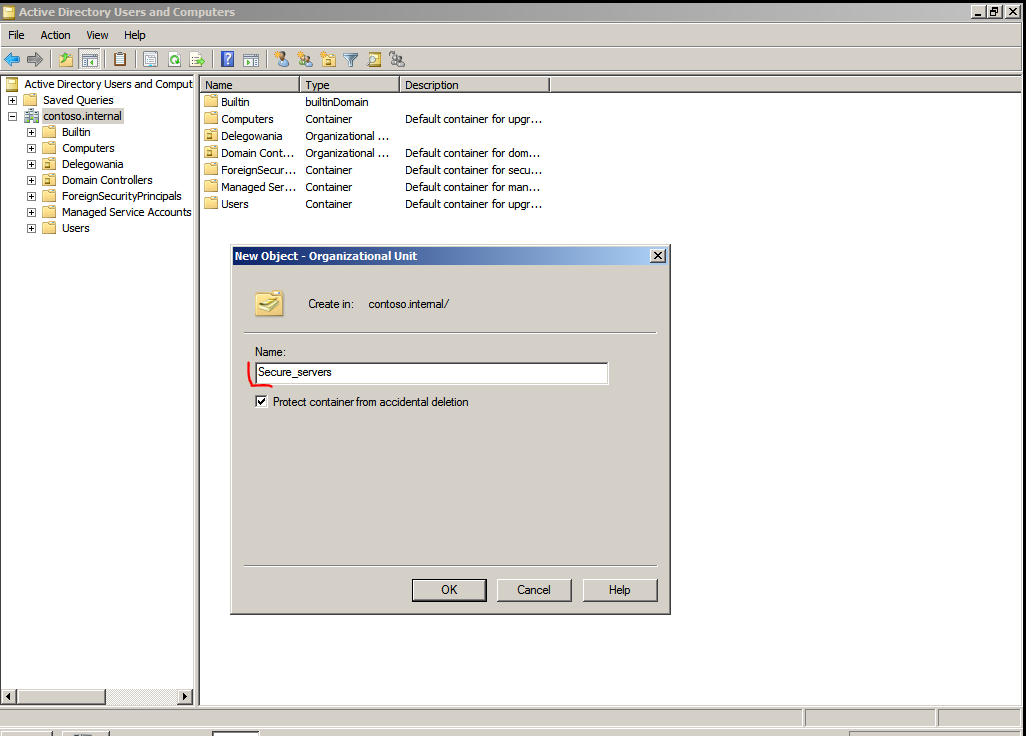
Task: Toggle the Show/Hide Console Tree icon
Action: point(90,60)
